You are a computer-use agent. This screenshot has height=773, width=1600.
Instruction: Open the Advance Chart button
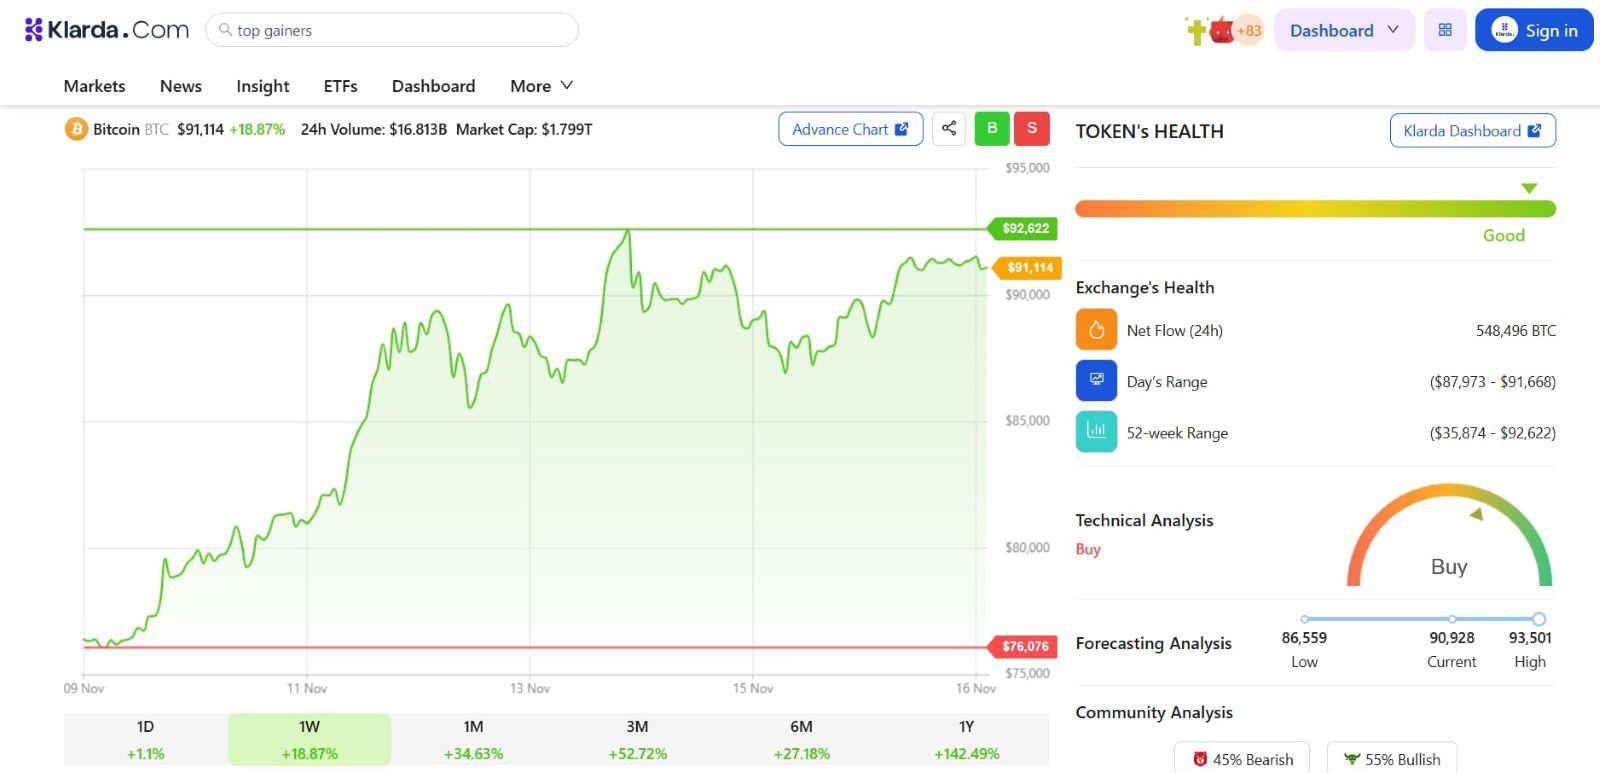pos(850,129)
